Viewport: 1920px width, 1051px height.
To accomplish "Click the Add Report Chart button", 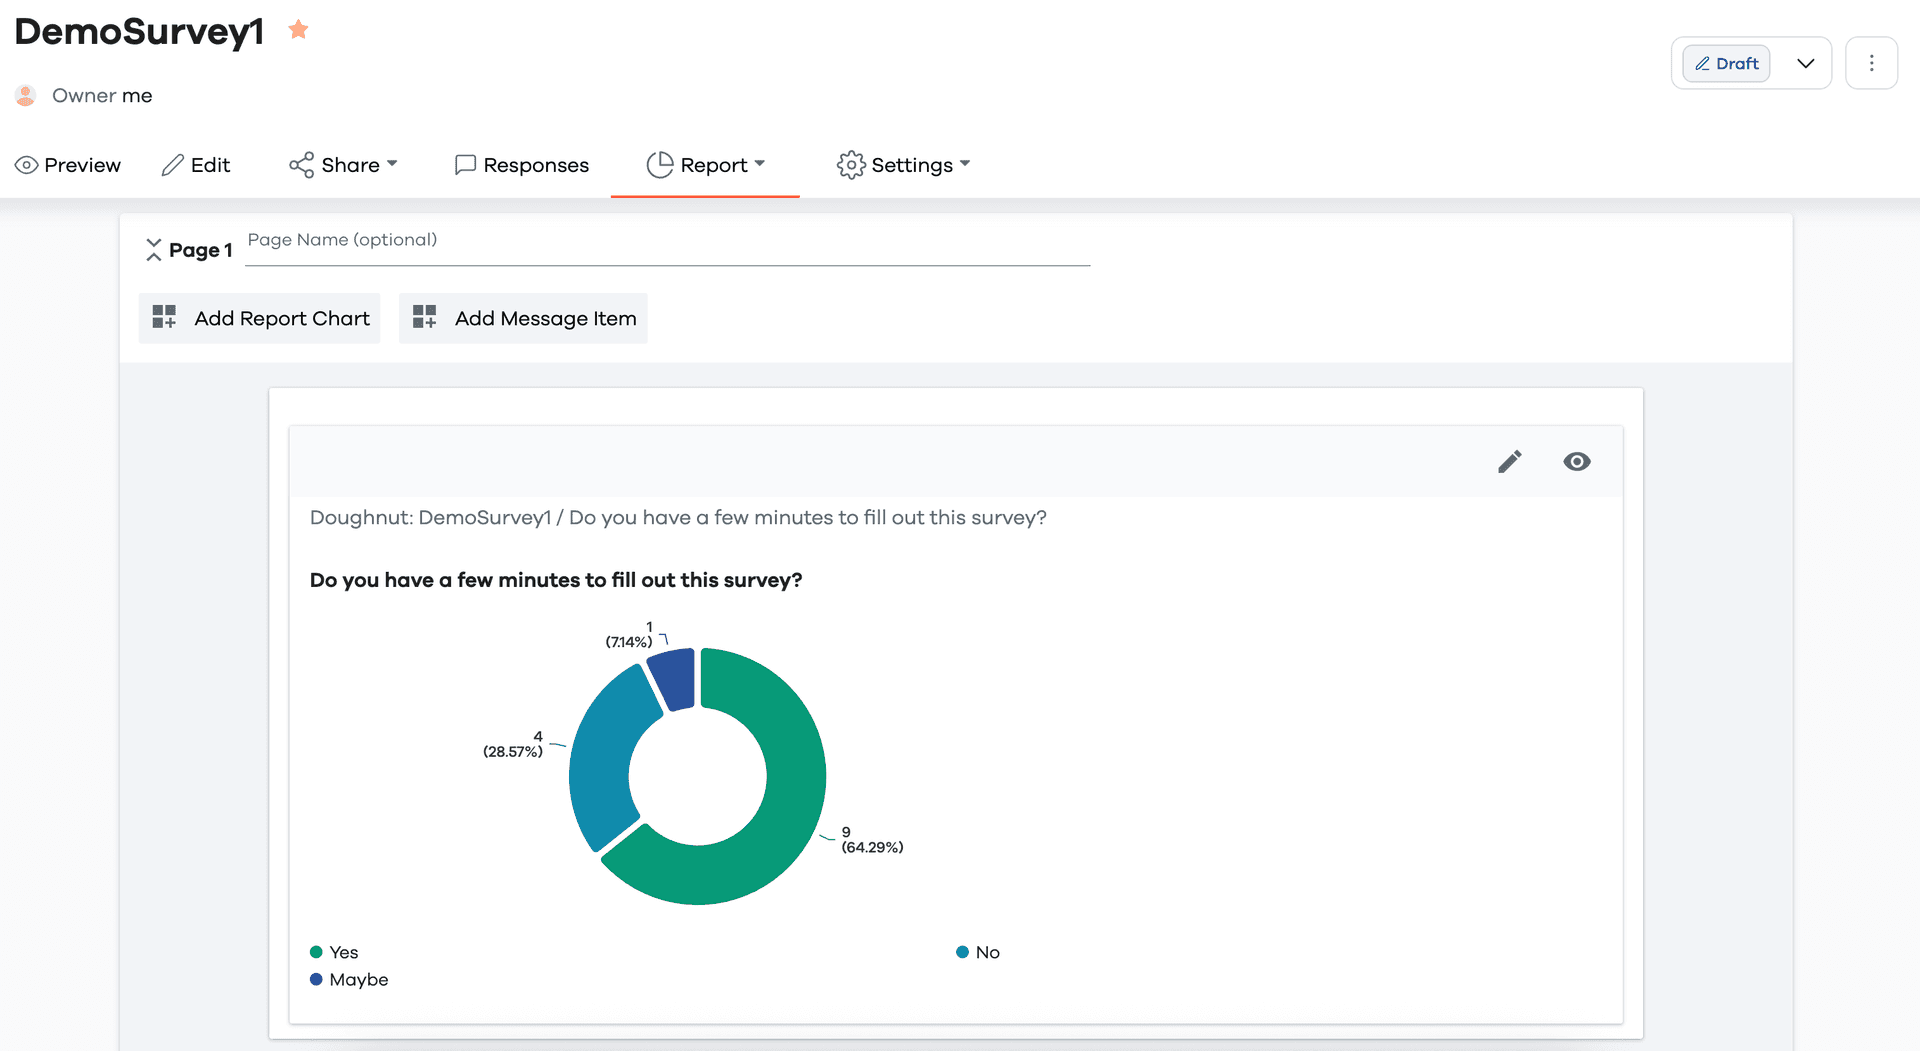I will [259, 318].
